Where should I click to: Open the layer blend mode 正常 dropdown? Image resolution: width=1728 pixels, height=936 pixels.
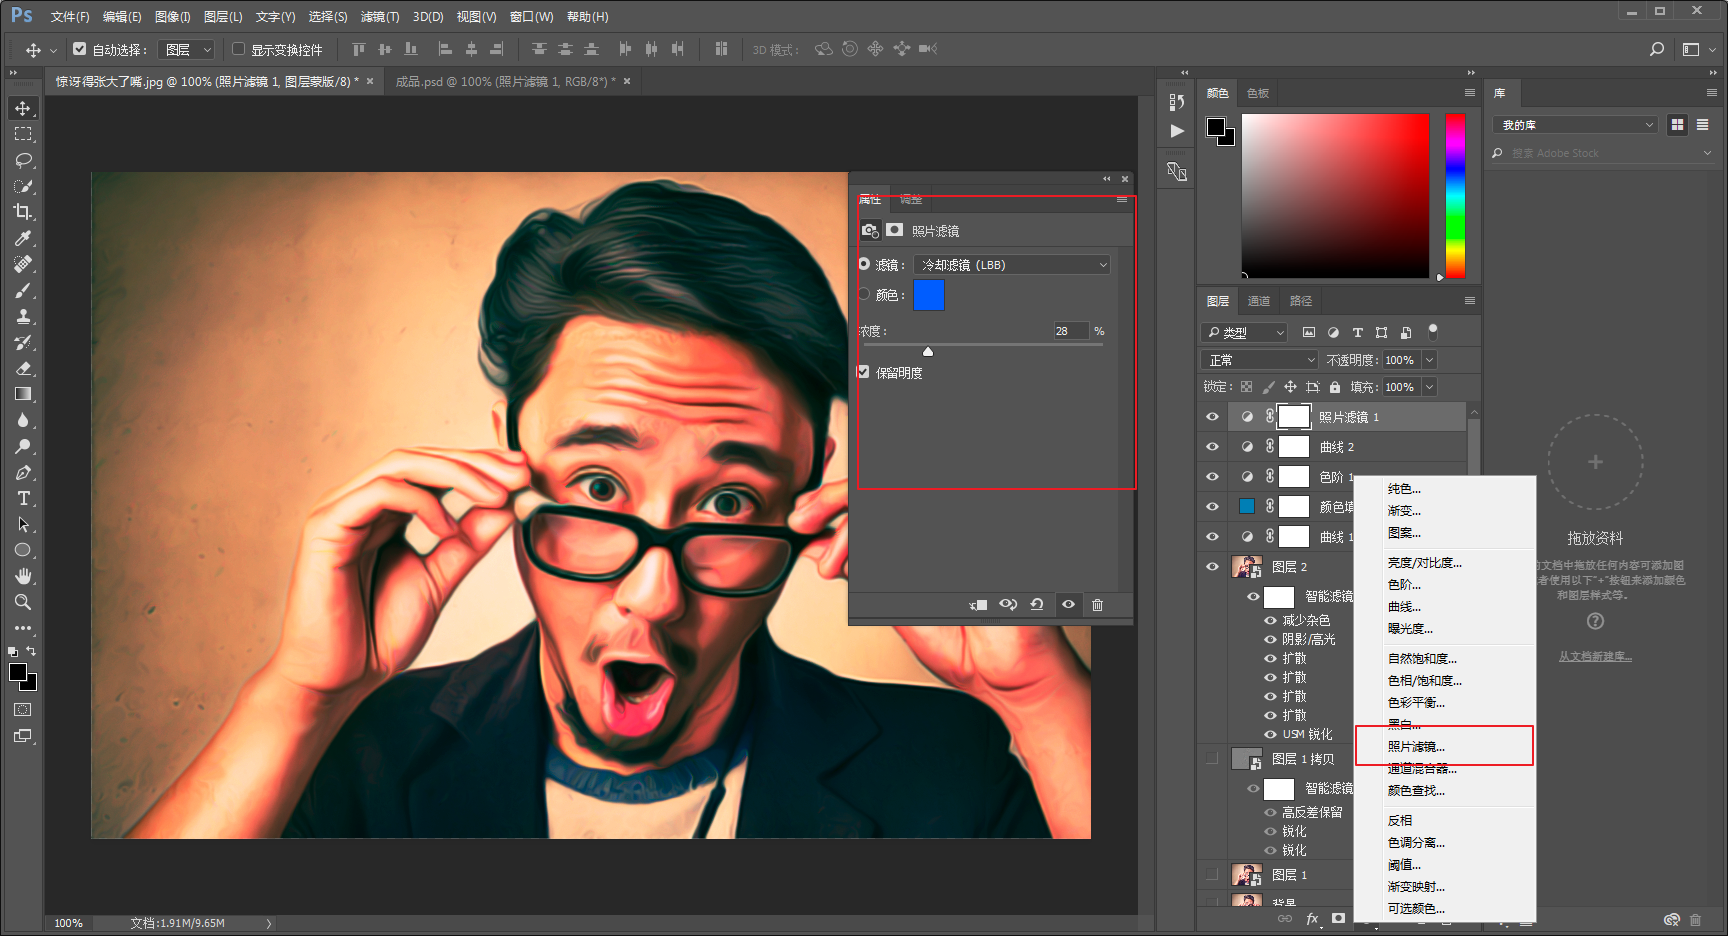click(x=1261, y=360)
